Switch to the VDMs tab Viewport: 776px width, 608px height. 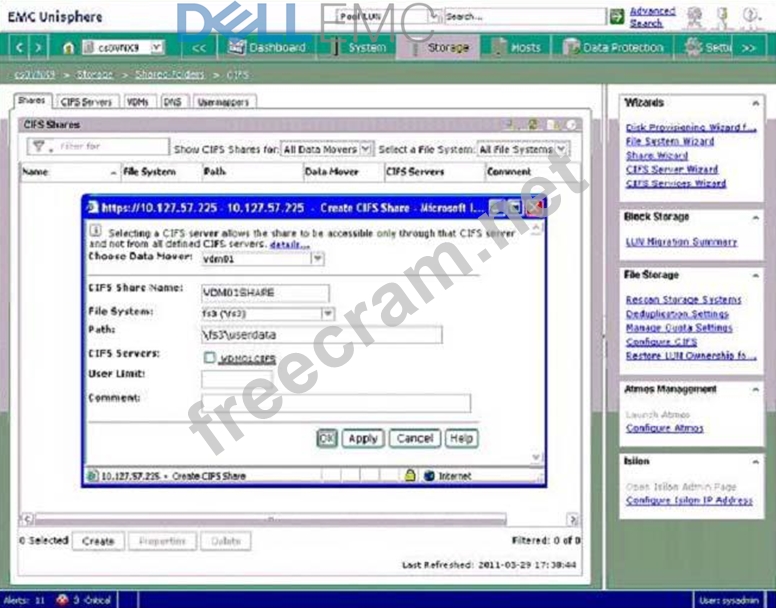pyautogui.click(x=138, y=102)
